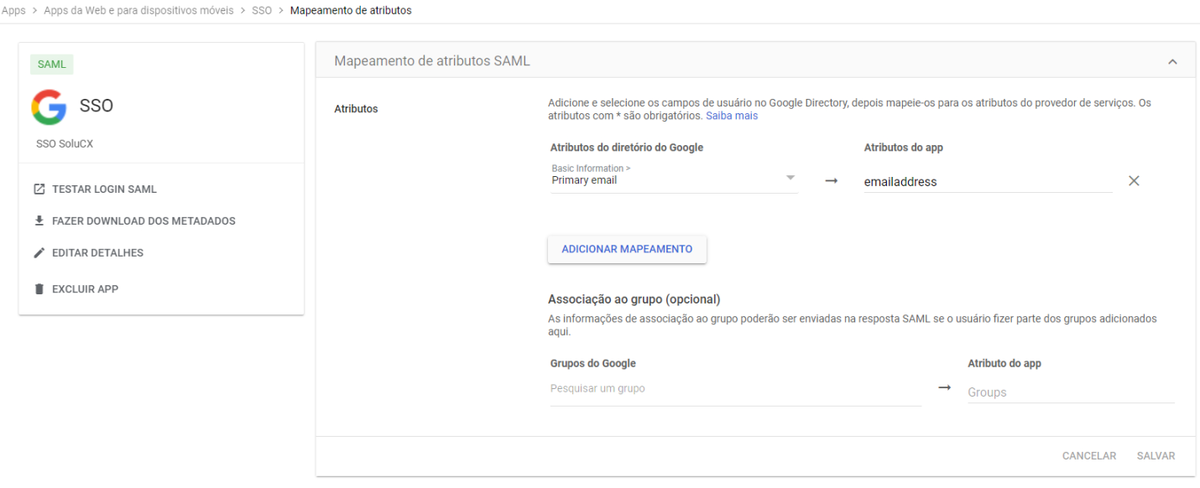Click the Testar Login SAML open icon
1200x488 pixels.
[39, 189]
